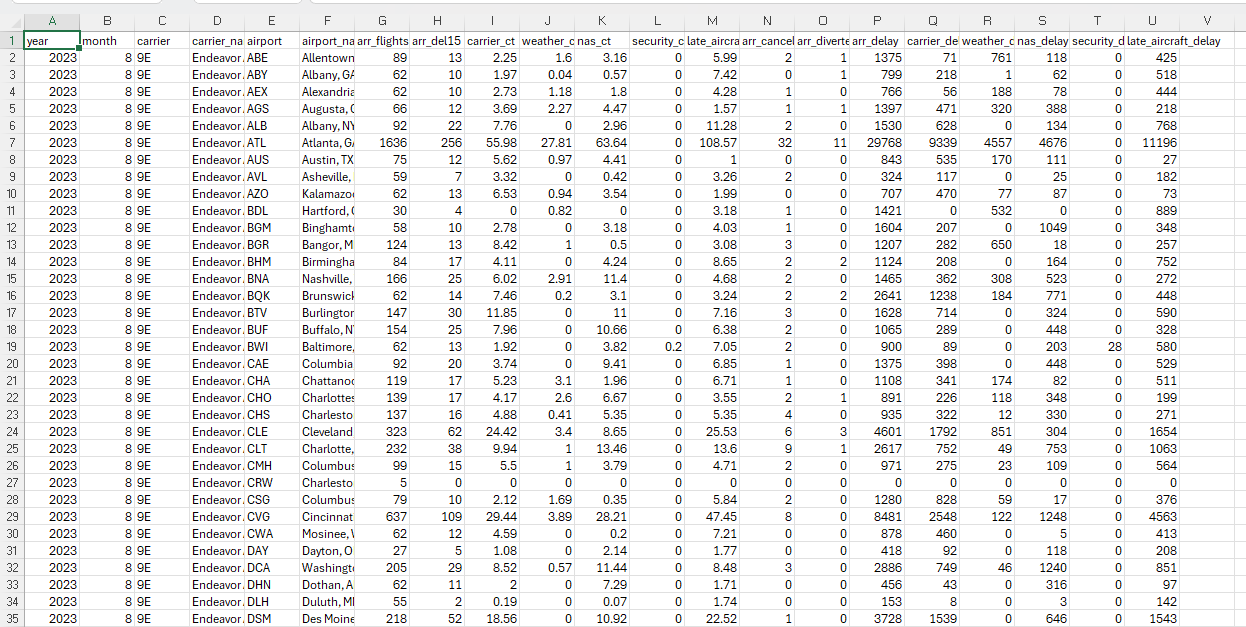Click the 'Duluth, MI' airport name cell

(326, 601)
